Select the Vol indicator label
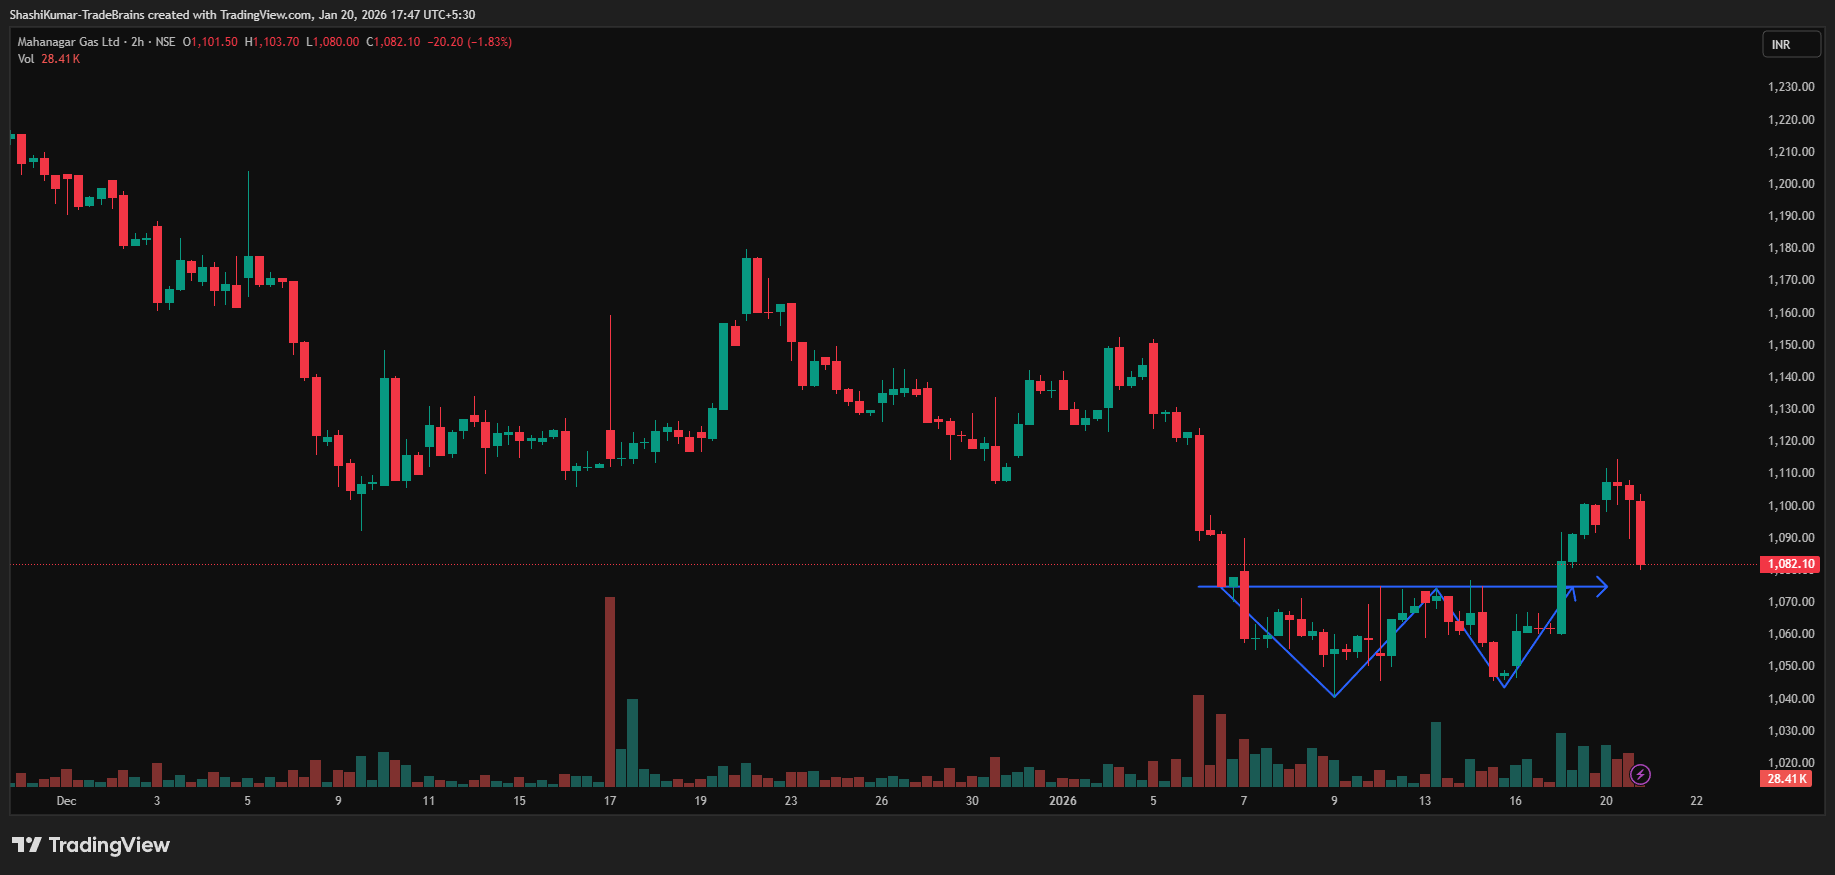This screenshot has width=1835, height=875. pyautogui.click(x=26, y=59)
